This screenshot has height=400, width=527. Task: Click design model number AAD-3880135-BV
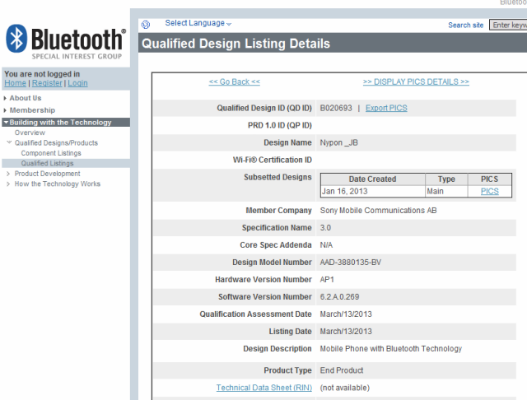pos(350,262)
